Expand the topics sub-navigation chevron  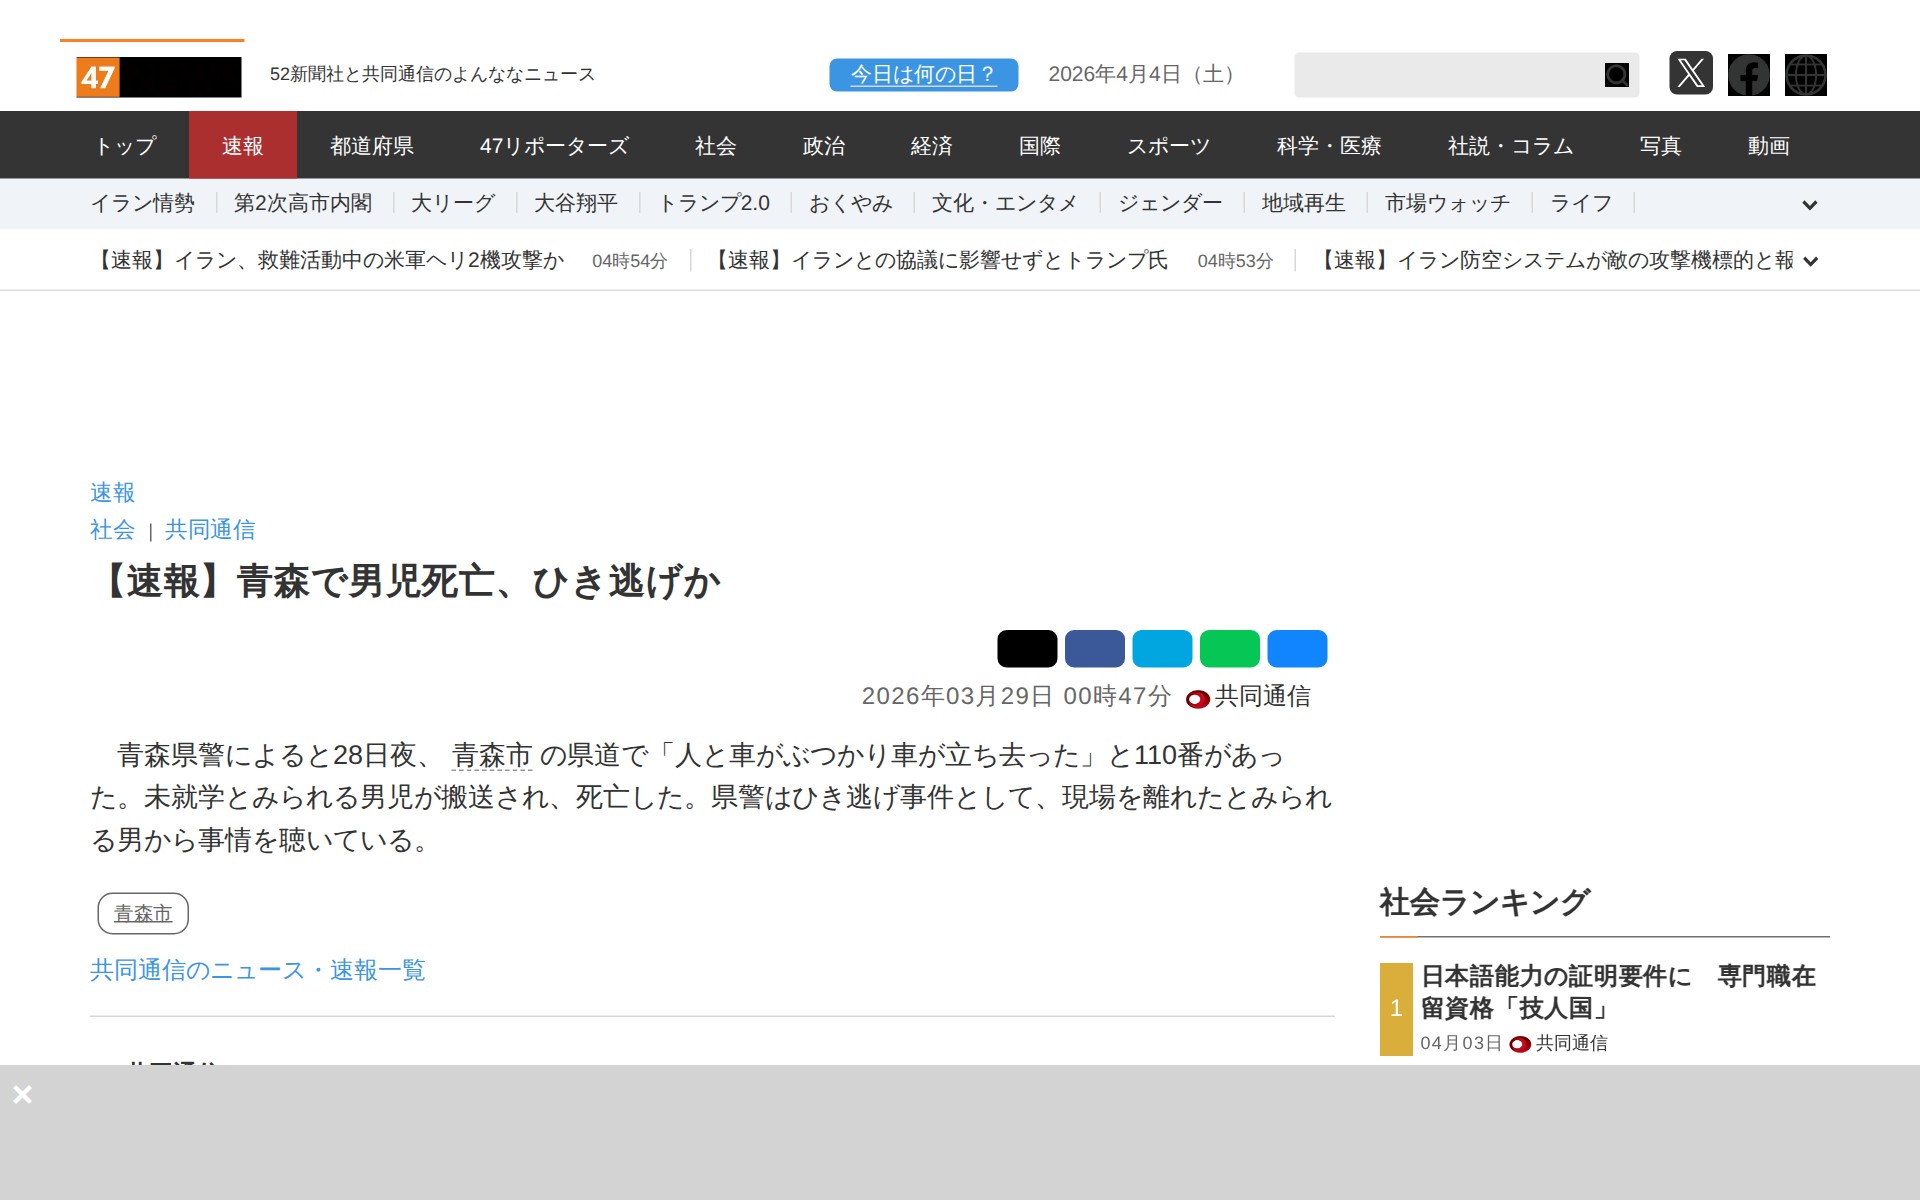tap(1809, 205)
